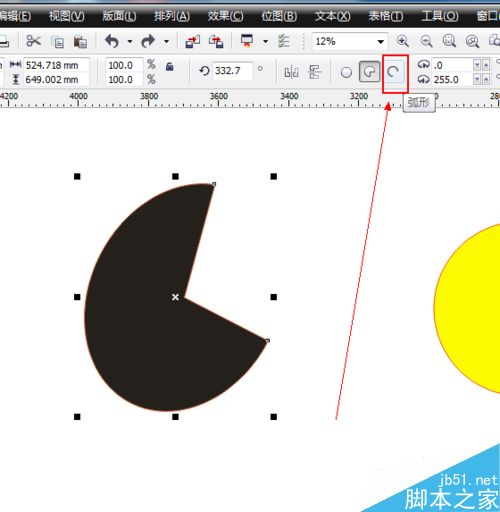The image size is (500, 512).
Task: Click the Options checklist icon
Action: point(284,41)
